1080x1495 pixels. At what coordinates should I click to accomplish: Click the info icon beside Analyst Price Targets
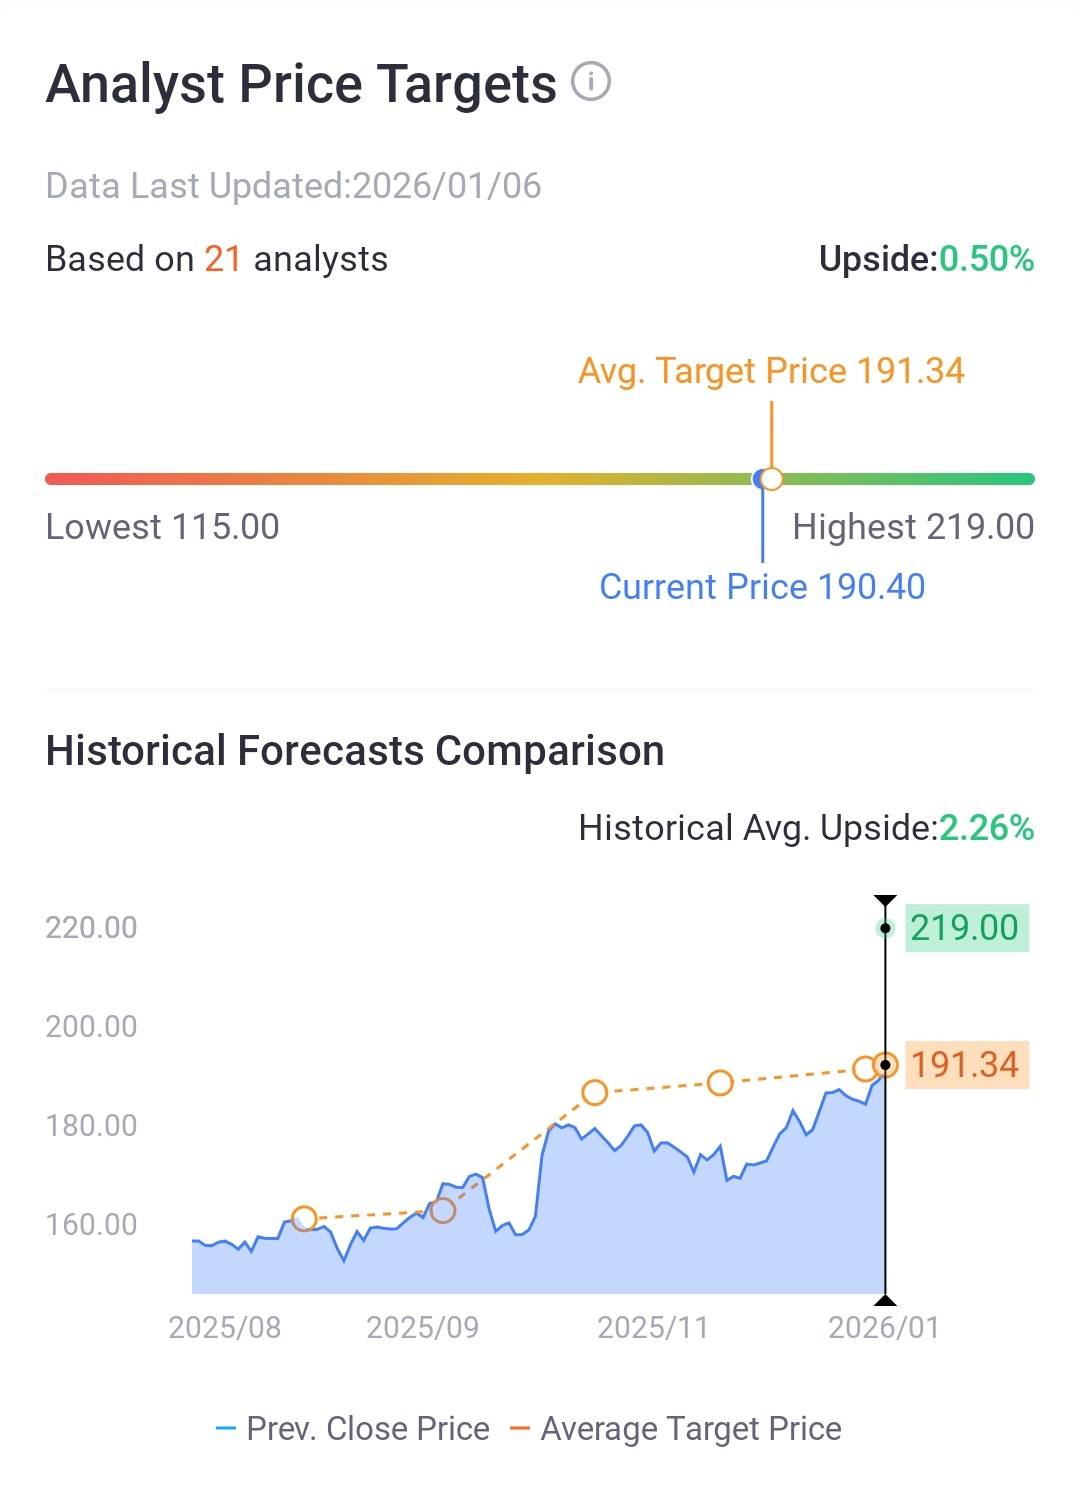pos(590,82)
